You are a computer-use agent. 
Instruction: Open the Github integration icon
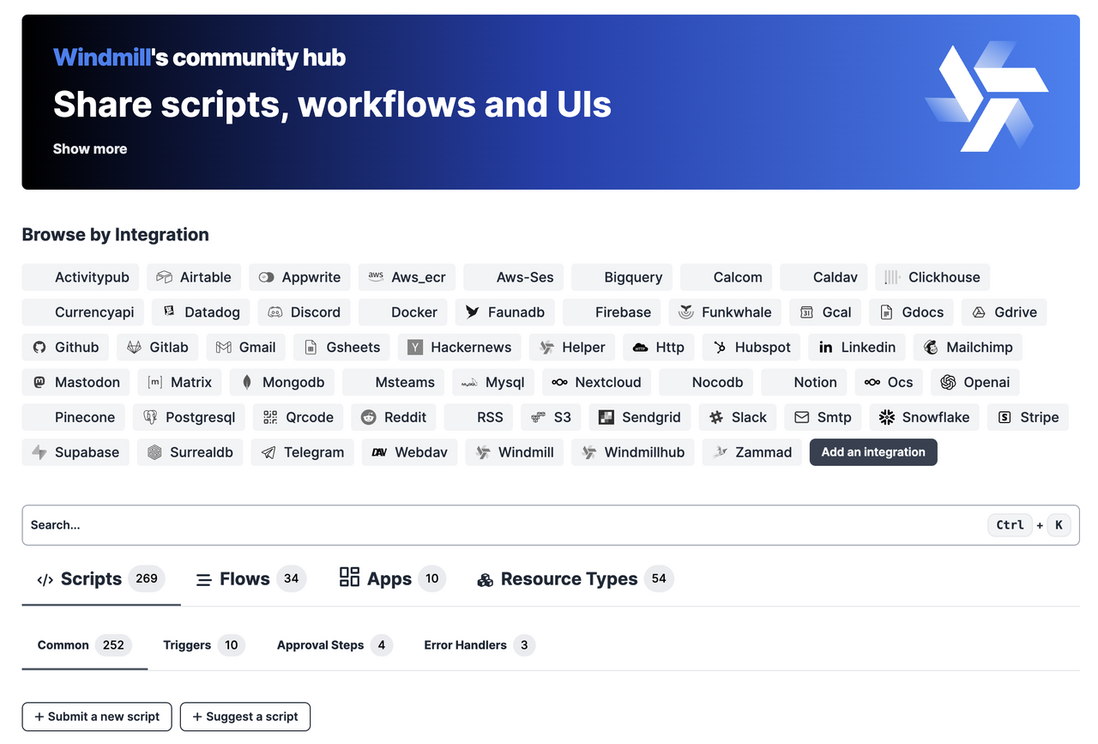(x=39, y=347)
